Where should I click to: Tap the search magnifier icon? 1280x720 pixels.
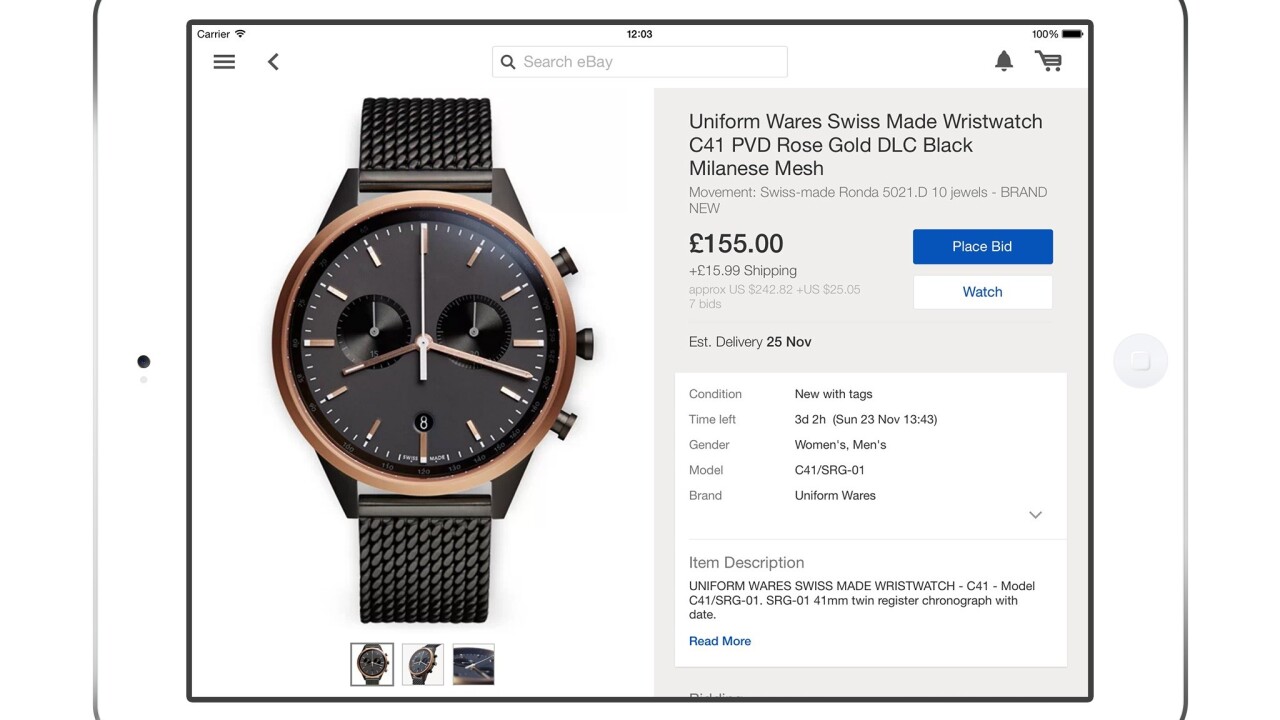[x=508, y=62]
